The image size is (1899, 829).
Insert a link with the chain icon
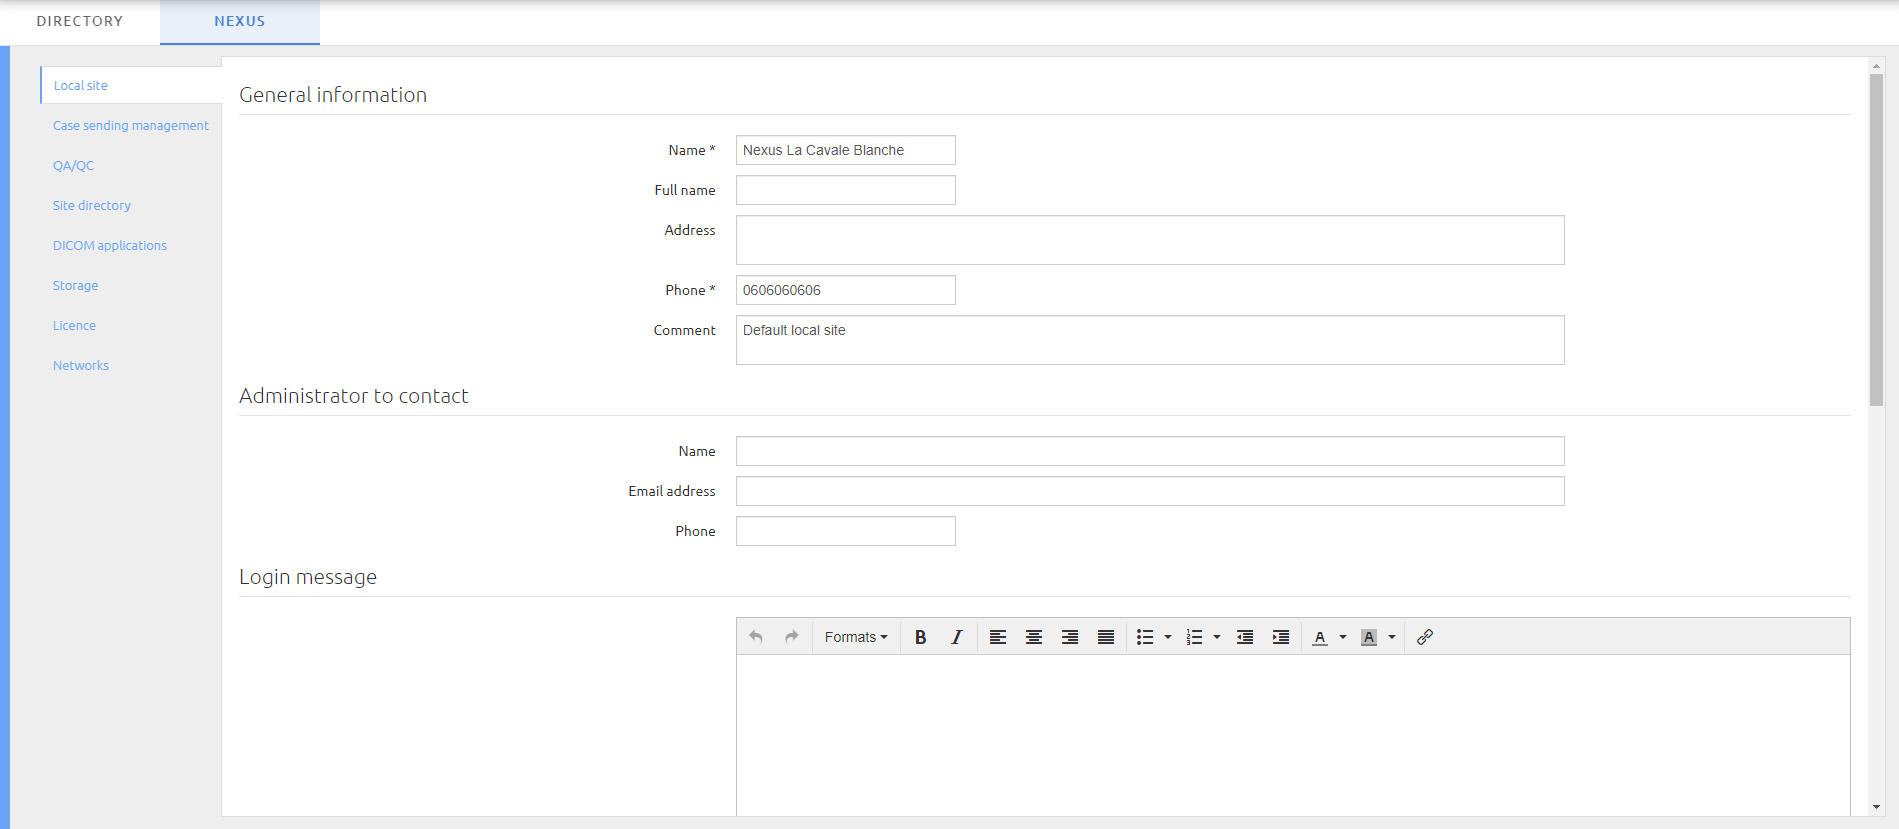point(1425,637)
